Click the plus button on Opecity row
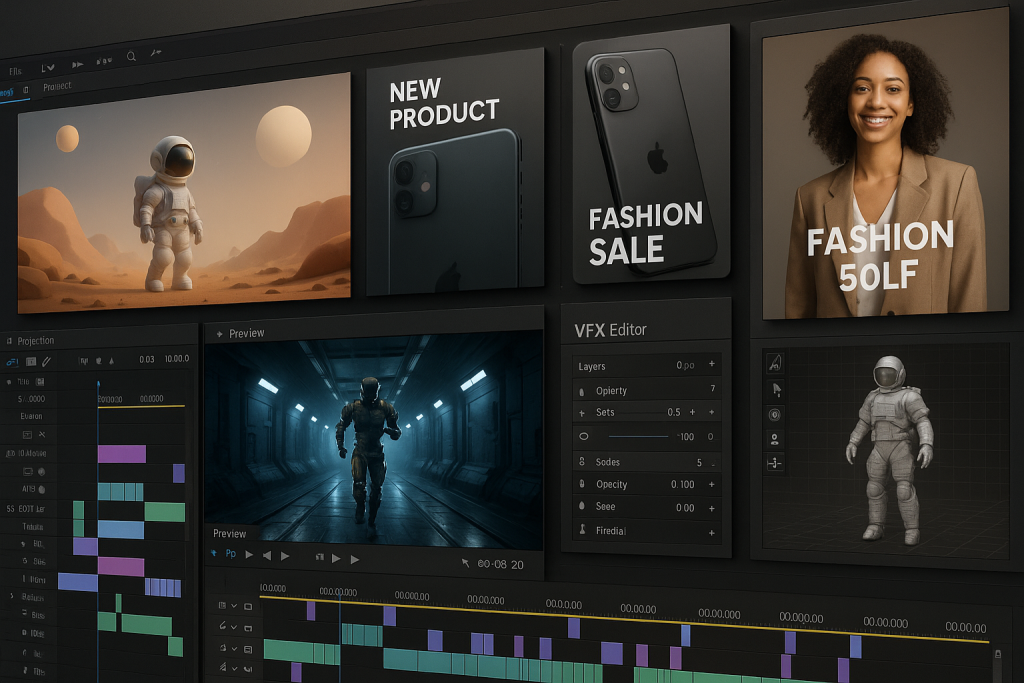This screenshot has height=683, width=1024. pyautogui.click(x=712, y=484)
